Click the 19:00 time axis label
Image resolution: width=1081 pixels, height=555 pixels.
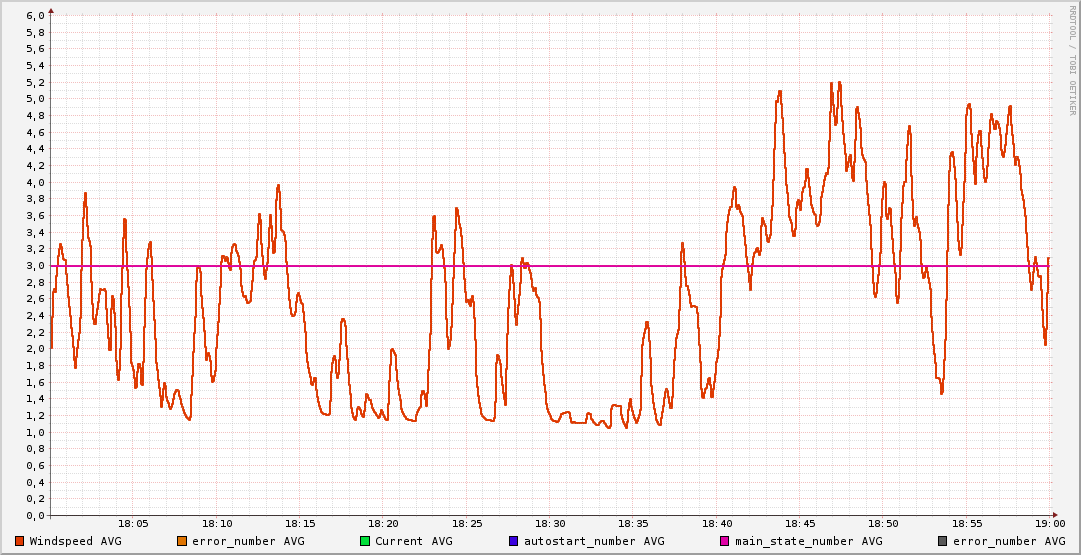1050,523
